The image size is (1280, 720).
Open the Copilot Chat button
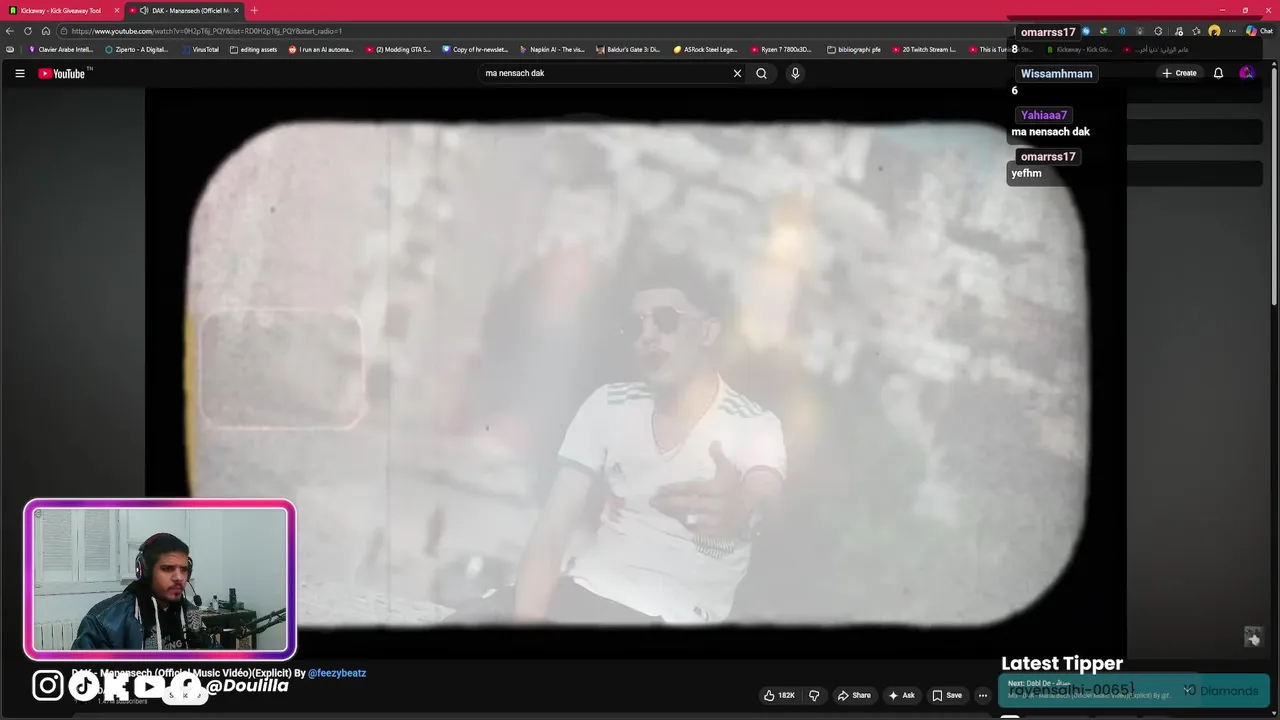click(x=1259, y=31)
